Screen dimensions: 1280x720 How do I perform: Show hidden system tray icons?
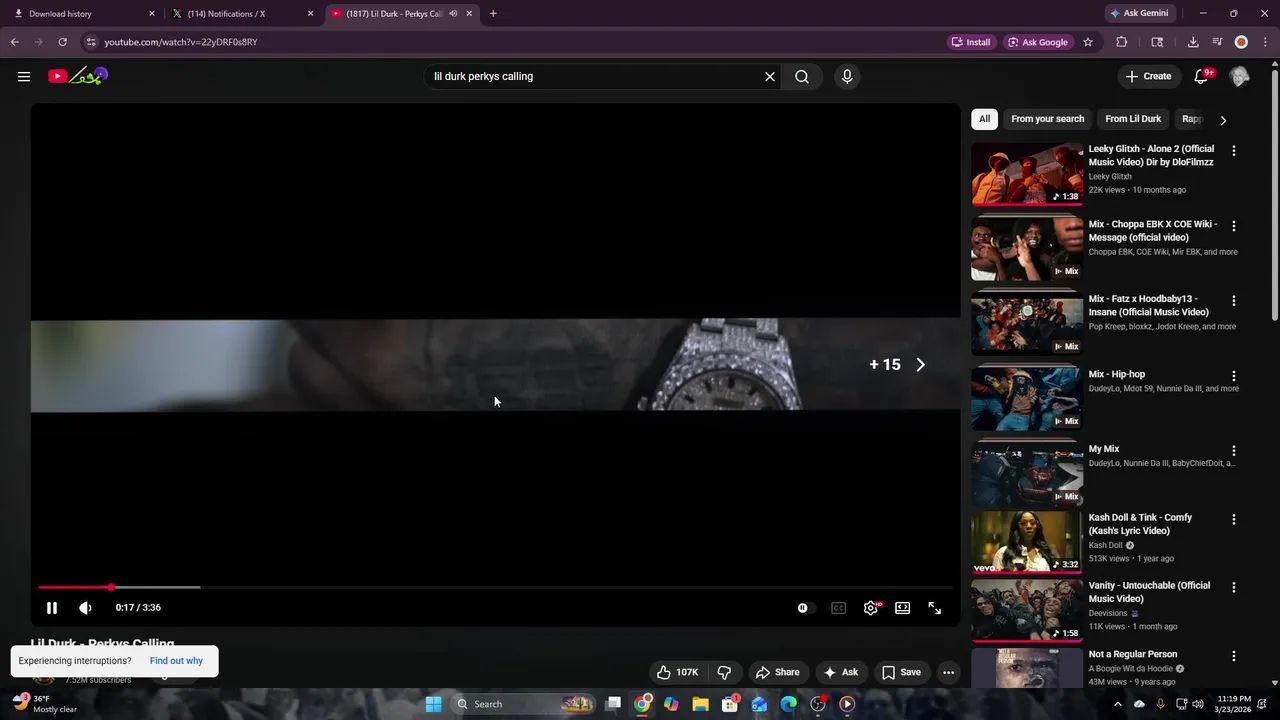pos(1118,704)
